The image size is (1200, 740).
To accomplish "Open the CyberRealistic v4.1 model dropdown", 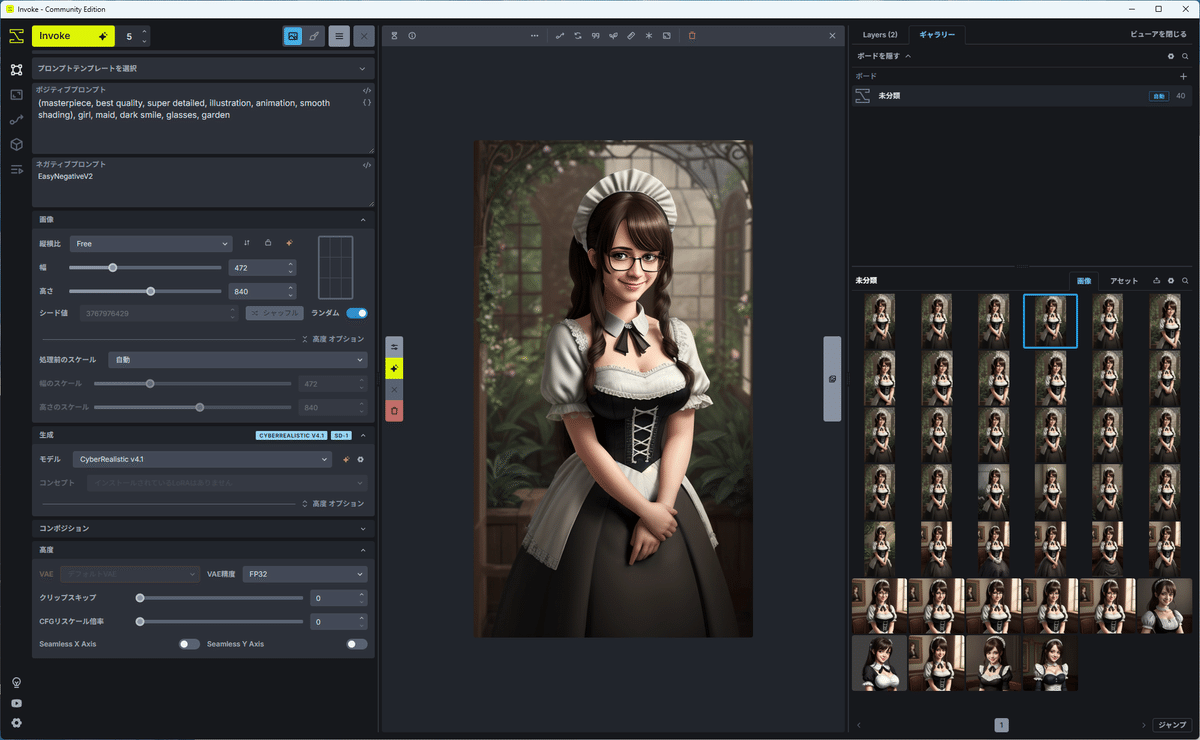I will click(x=202, y=459).
